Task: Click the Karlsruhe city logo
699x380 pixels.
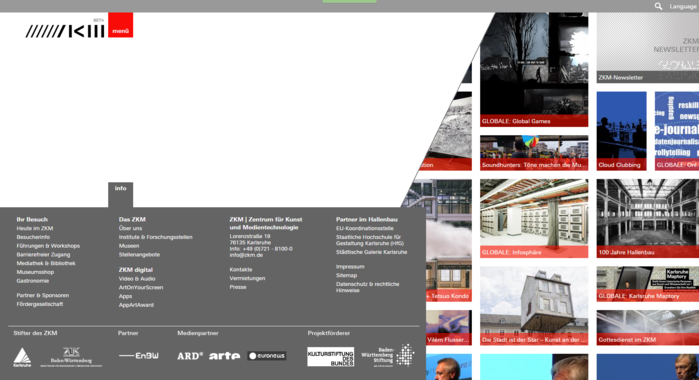Action: tap(22, 357)
